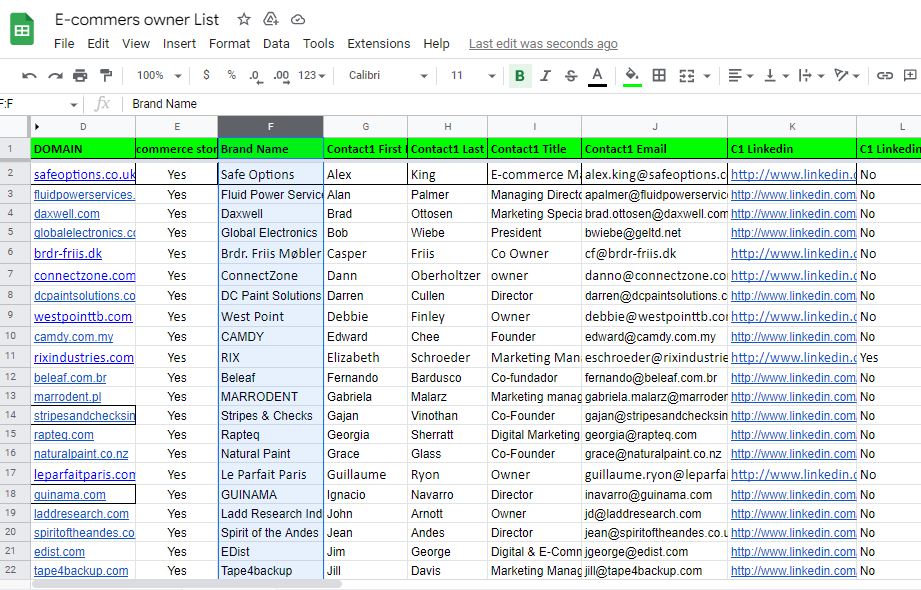
Task: Open the LinkedIn link in Casper's row
Action: click(793, 253)
